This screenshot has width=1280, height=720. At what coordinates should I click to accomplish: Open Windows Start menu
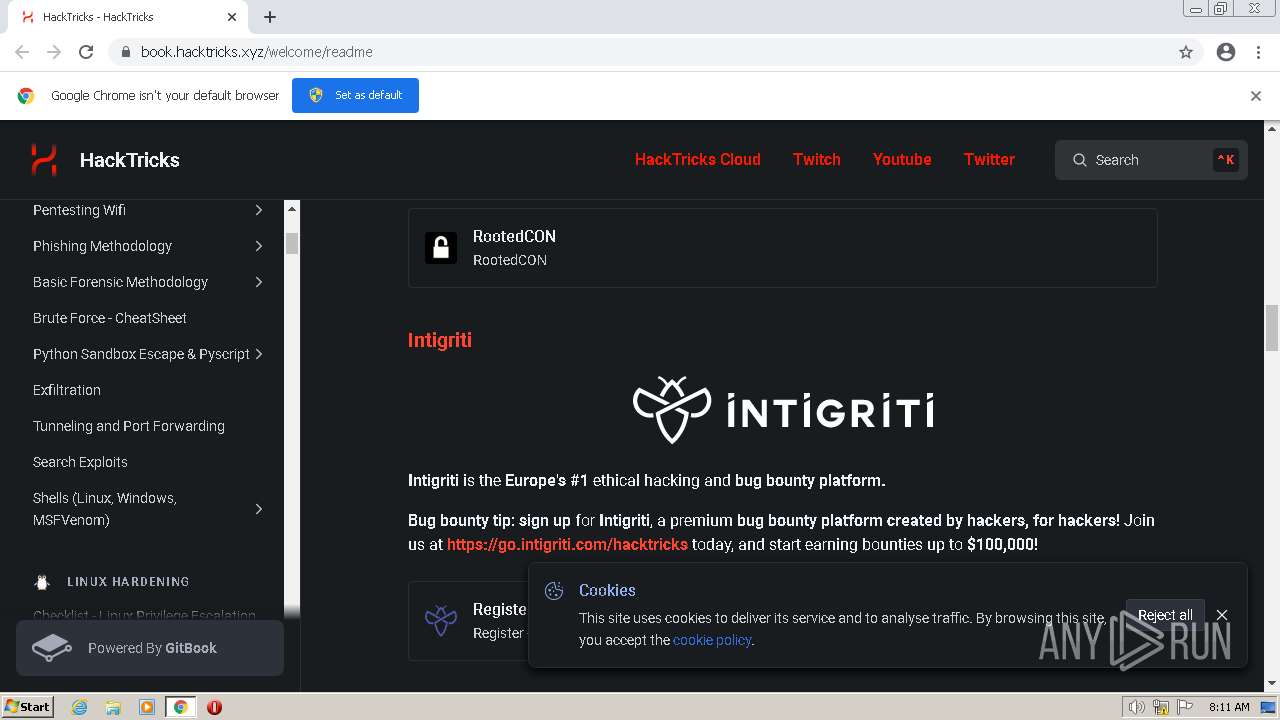[x=28, y=707]
